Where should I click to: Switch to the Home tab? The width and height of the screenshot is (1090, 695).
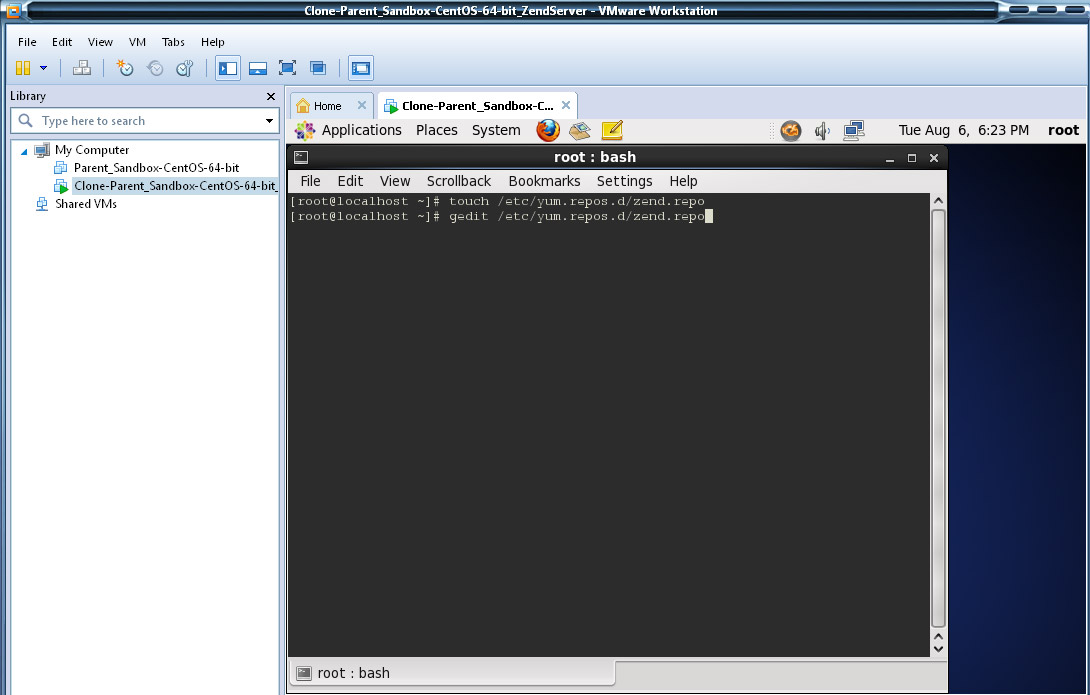tap(327, 106)
